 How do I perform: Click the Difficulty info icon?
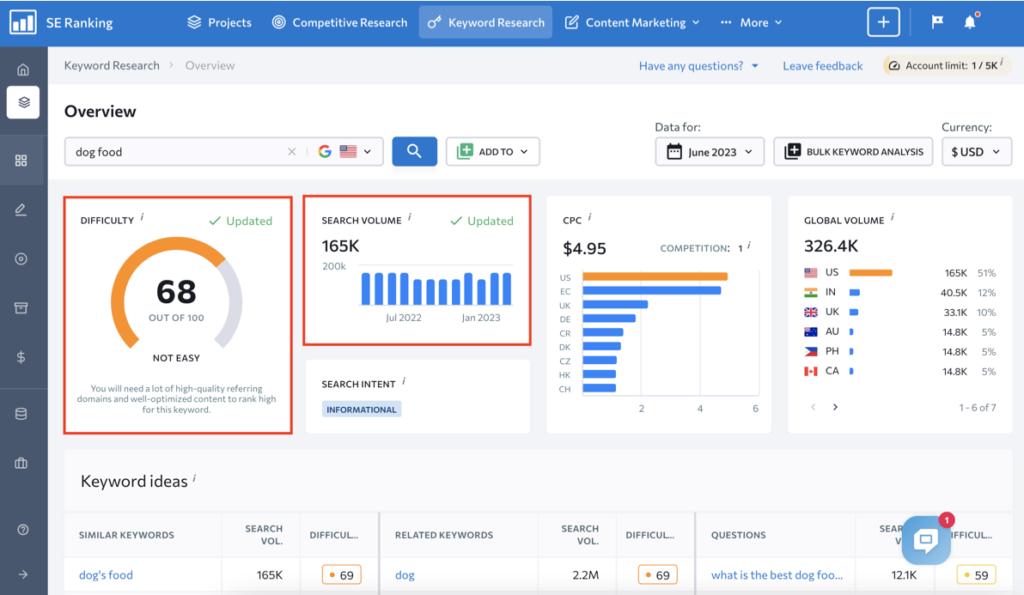(x=142, y=217)
